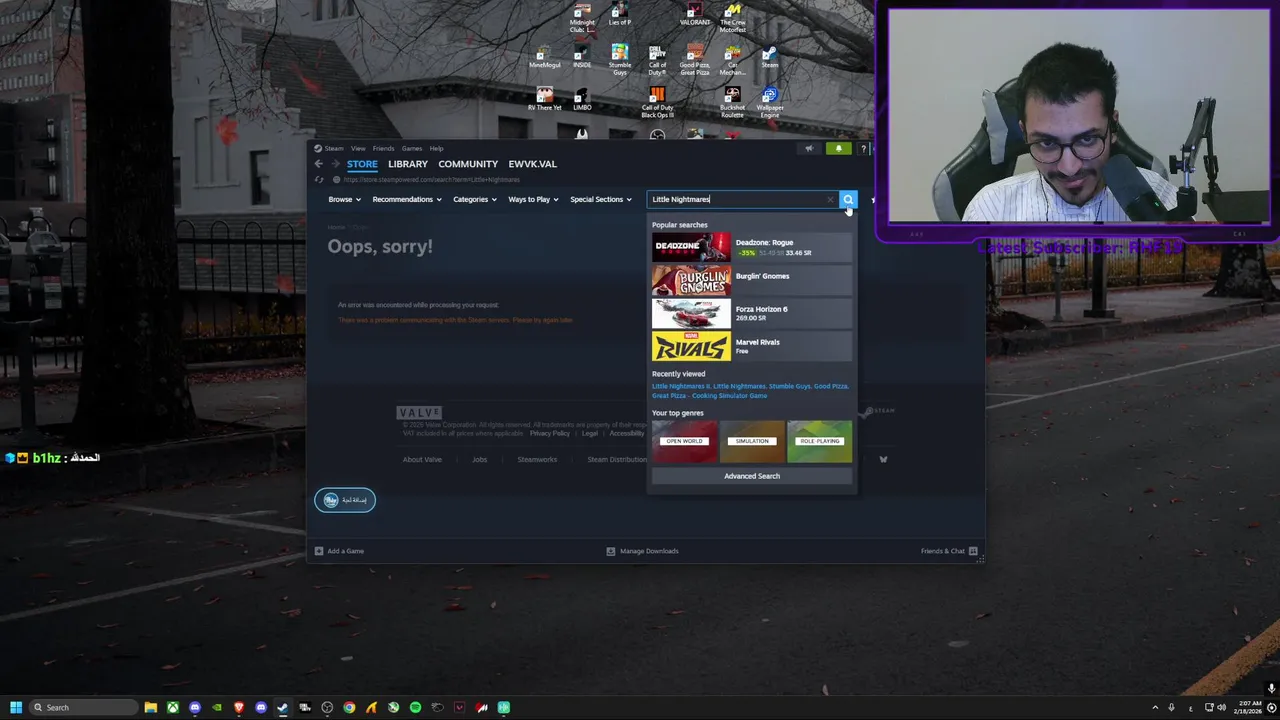Go back with Steam's left arrow

click(x=318, y=164)
